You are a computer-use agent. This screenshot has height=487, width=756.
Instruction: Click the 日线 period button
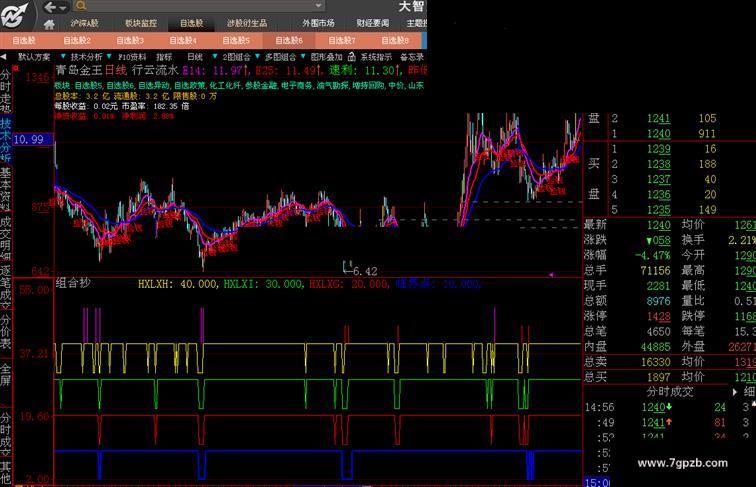pyautogui.click(x=195, y=57)
